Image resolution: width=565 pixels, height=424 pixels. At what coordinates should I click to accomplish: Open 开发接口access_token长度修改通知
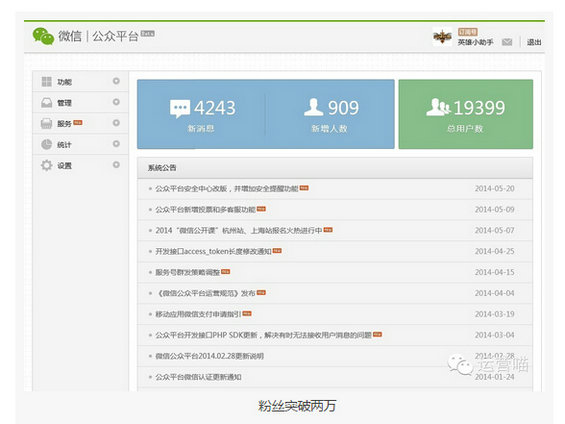click(x=213, y=251)
